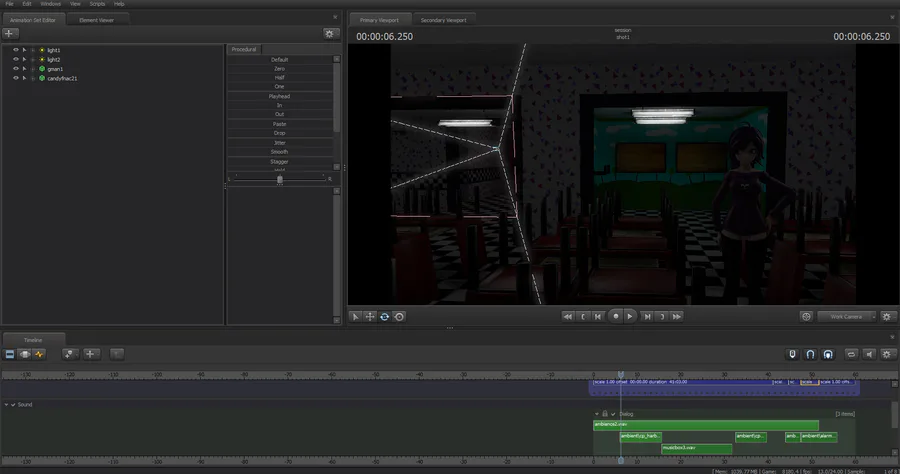The height and width of the screenshot is (474, 900).
Task: Hide gman1 using its eye icon
Action: click(x=15, y=68)
